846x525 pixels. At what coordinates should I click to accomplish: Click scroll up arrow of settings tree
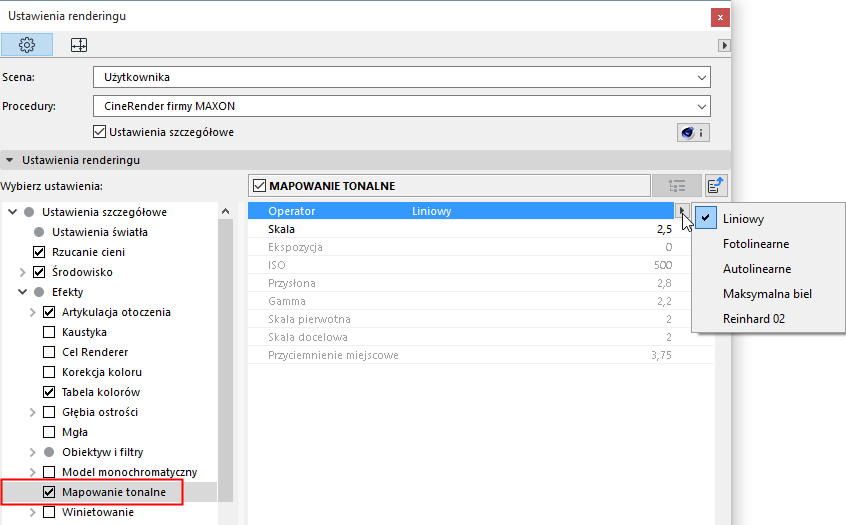[226, 211]
